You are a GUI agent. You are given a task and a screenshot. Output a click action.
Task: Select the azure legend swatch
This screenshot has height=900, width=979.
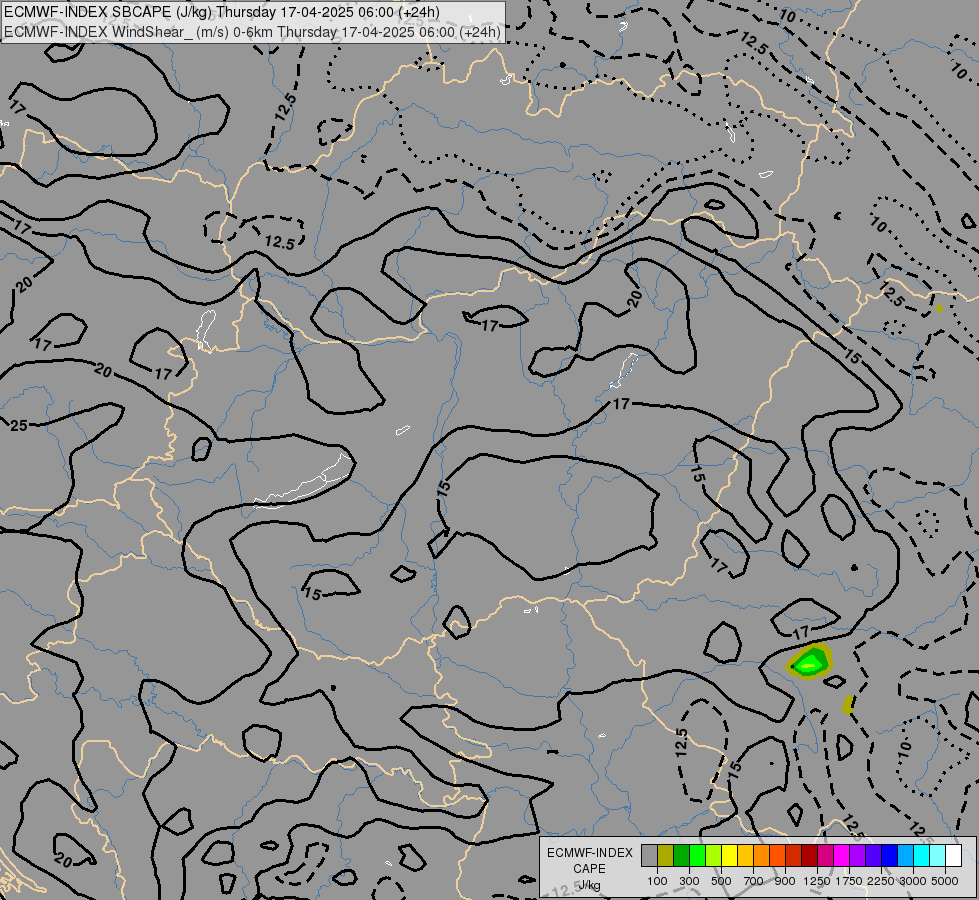click(x=906, y=856)
